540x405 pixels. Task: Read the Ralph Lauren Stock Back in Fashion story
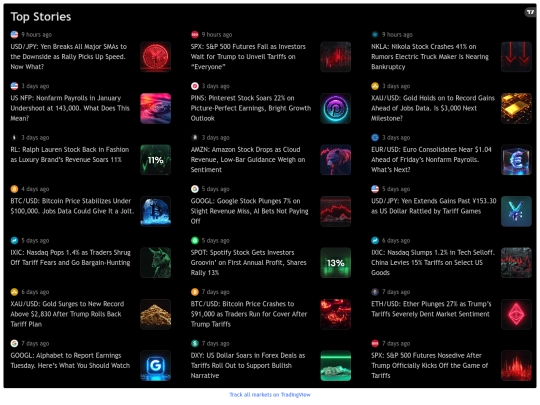point(70,155)
